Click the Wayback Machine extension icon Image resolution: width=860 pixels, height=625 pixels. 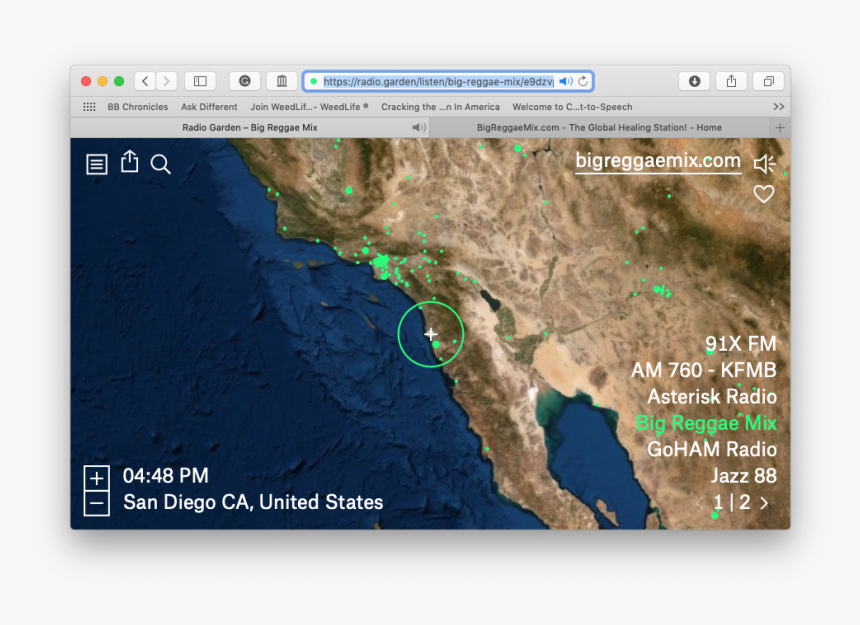pos(282,81)
